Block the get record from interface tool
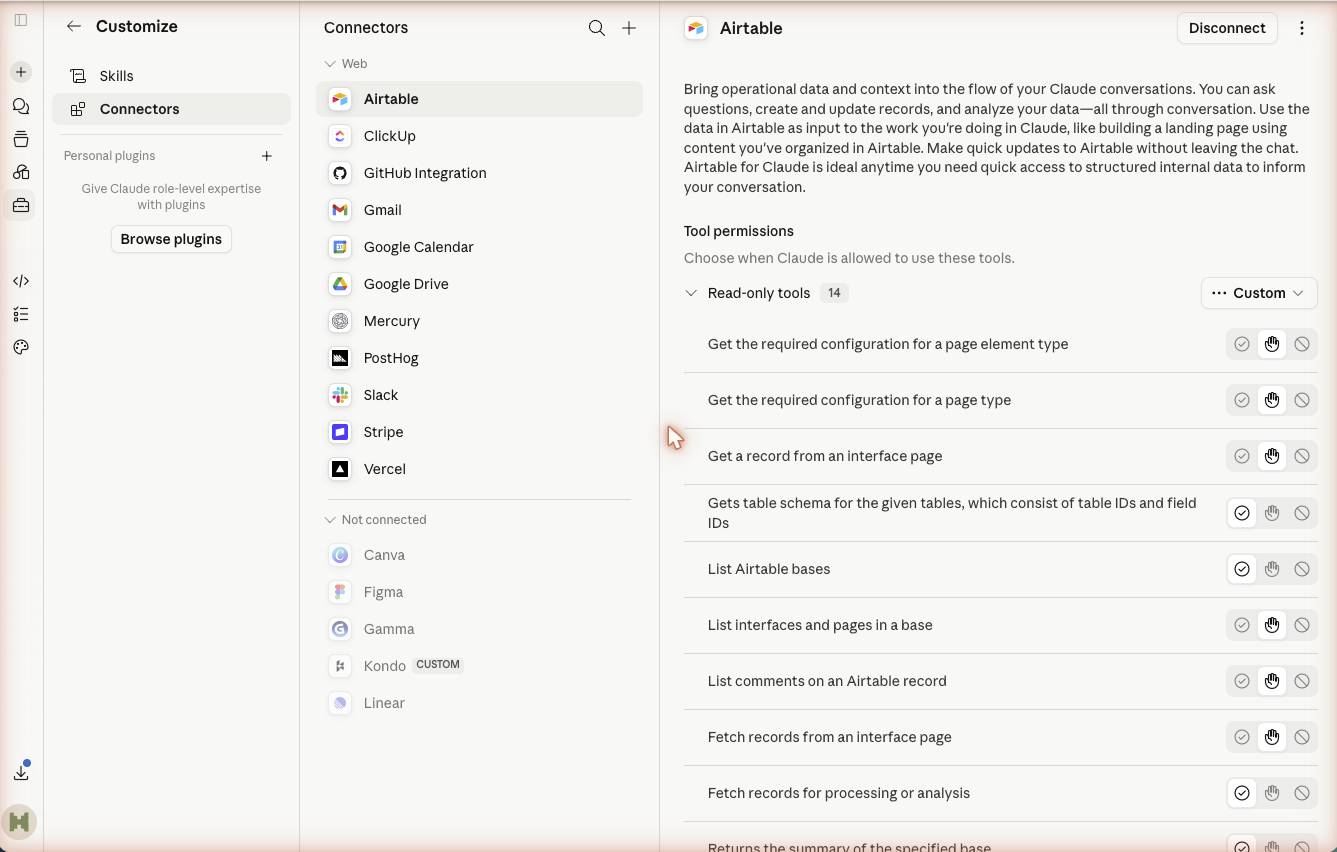This screenshot has height=852, width=1337. (x=1302, y=456)
